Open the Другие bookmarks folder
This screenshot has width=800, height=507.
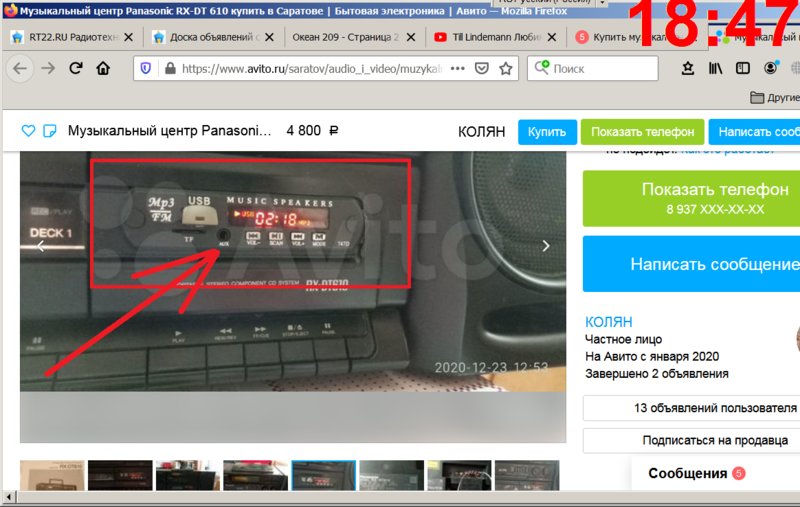pyautogui.click(x=774, y=97)
